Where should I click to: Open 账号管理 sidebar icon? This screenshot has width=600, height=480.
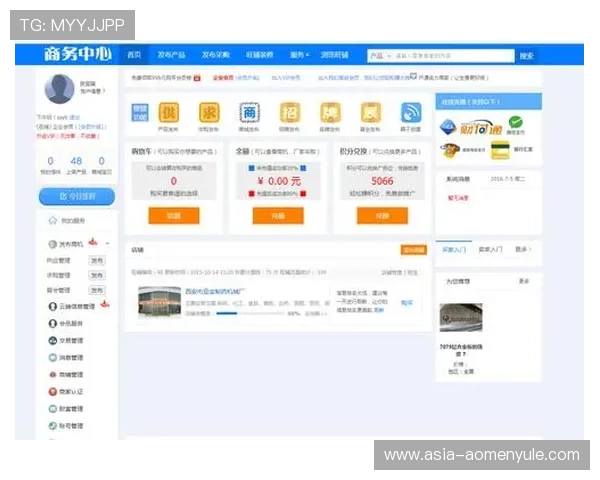52,426
